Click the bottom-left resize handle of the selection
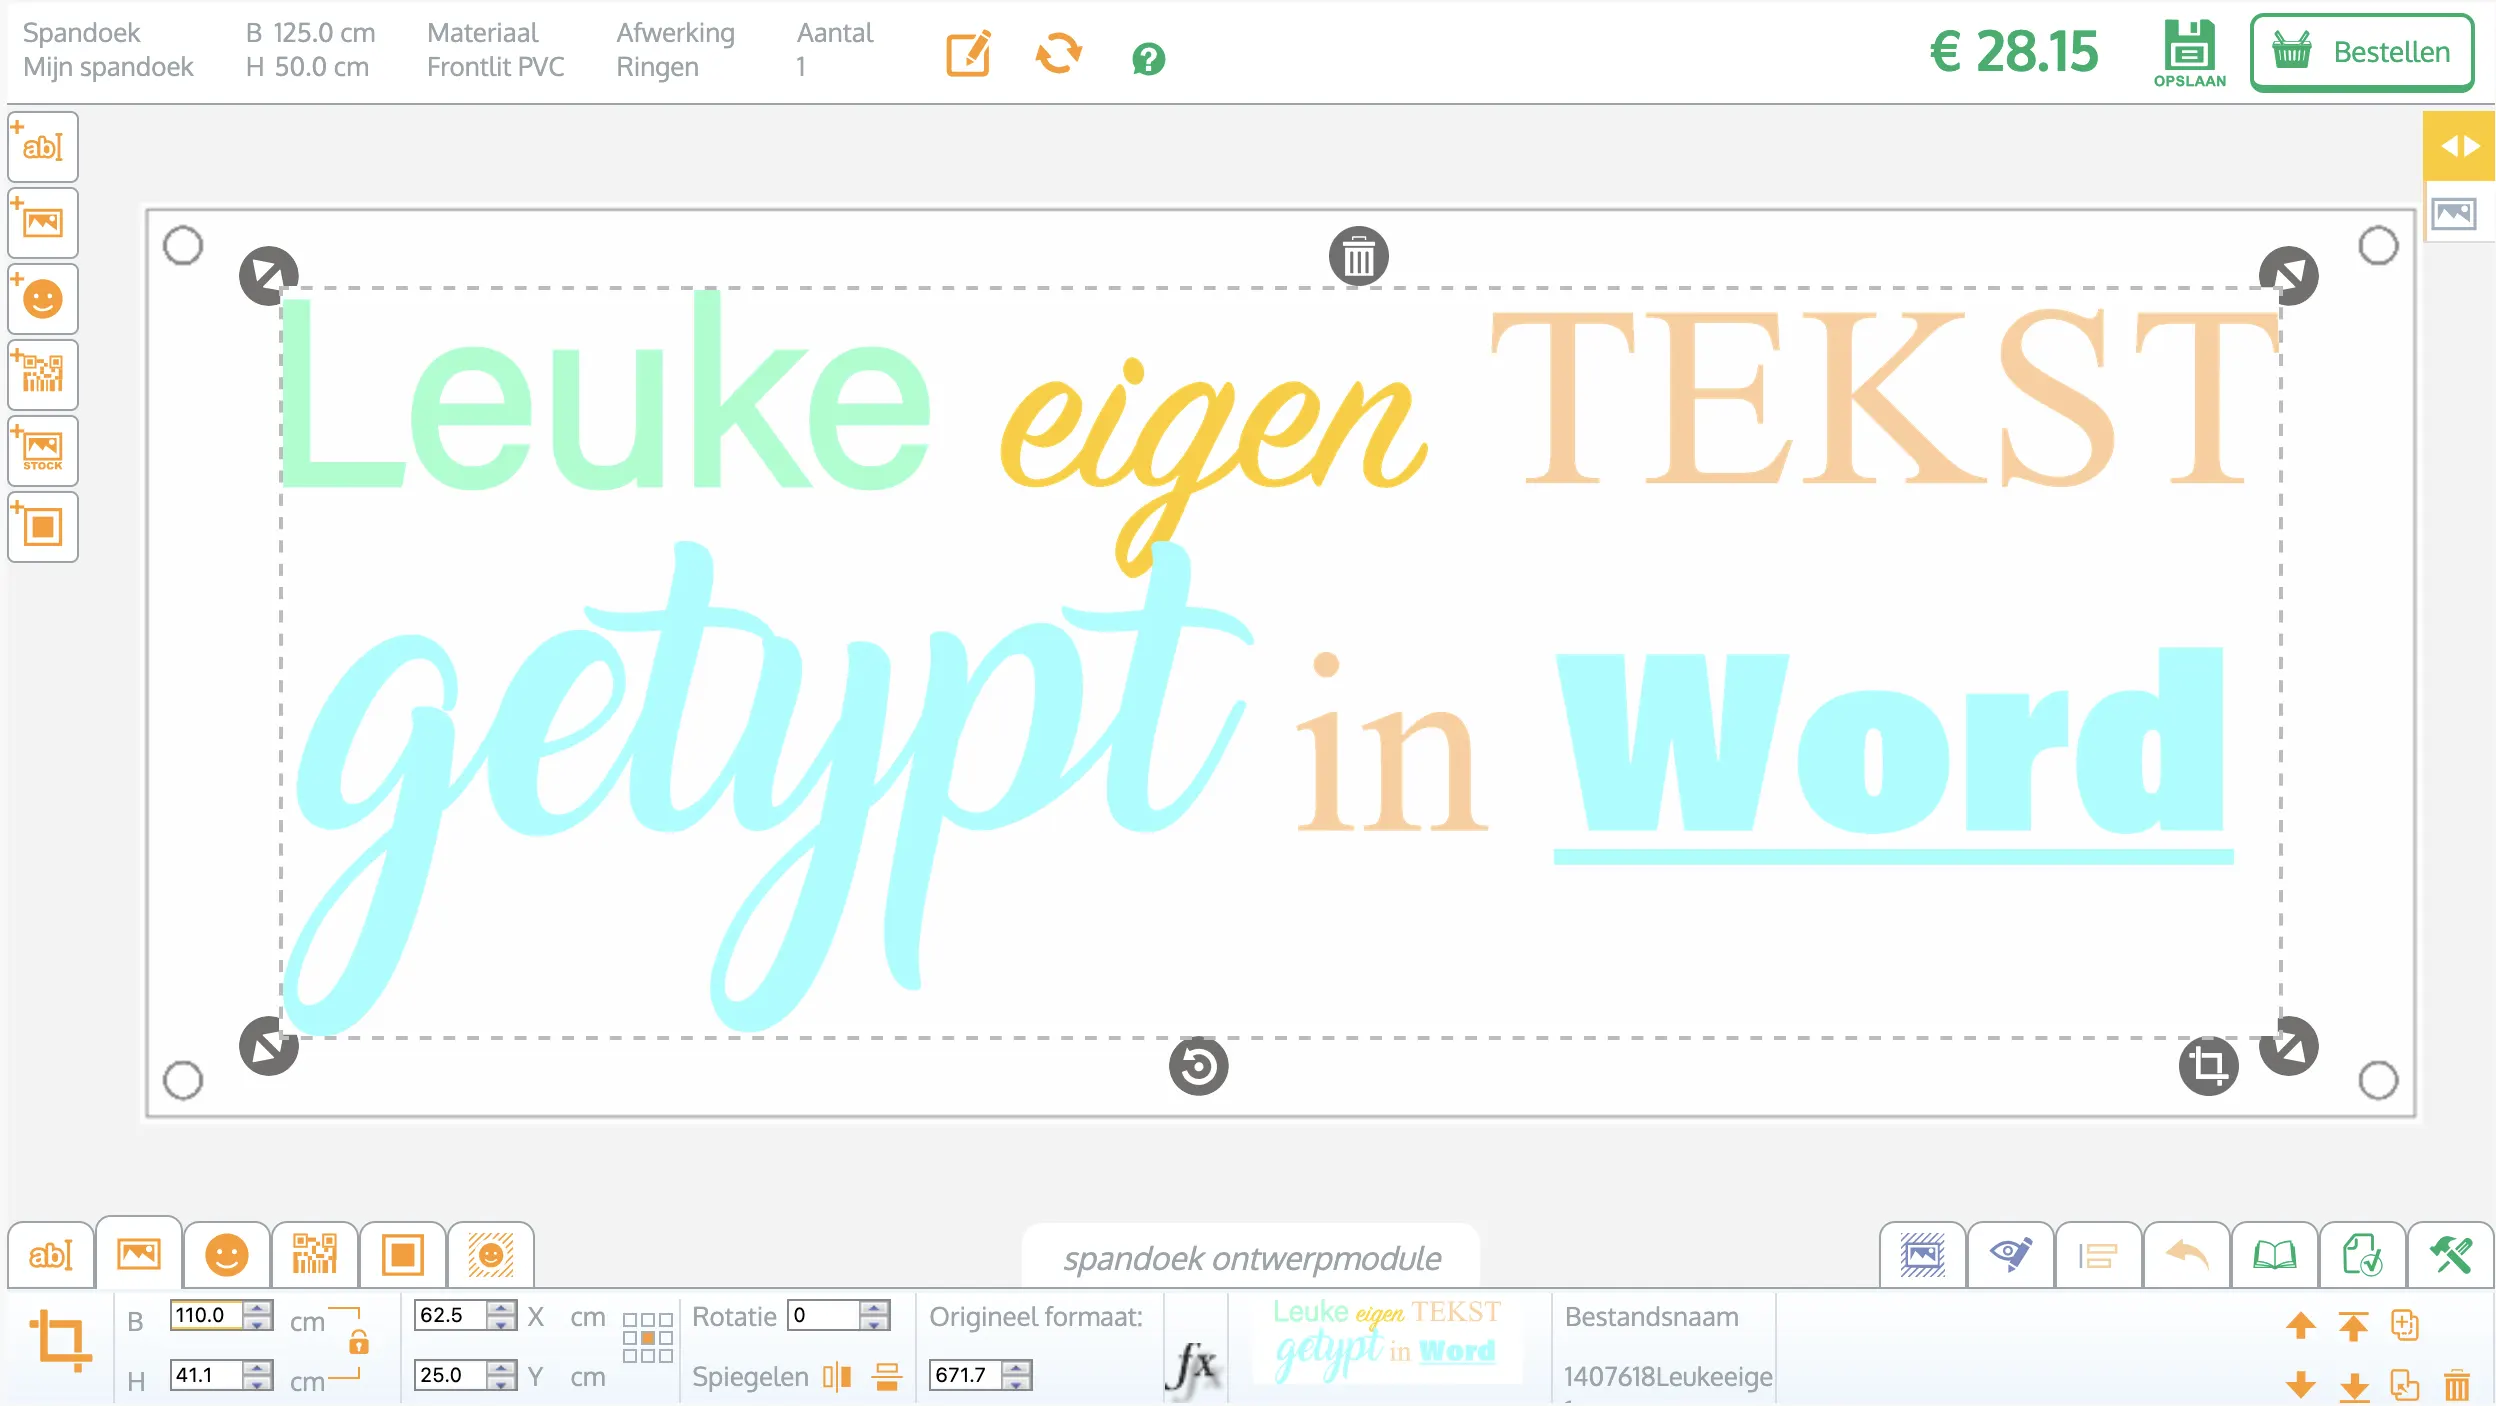 269,1046
